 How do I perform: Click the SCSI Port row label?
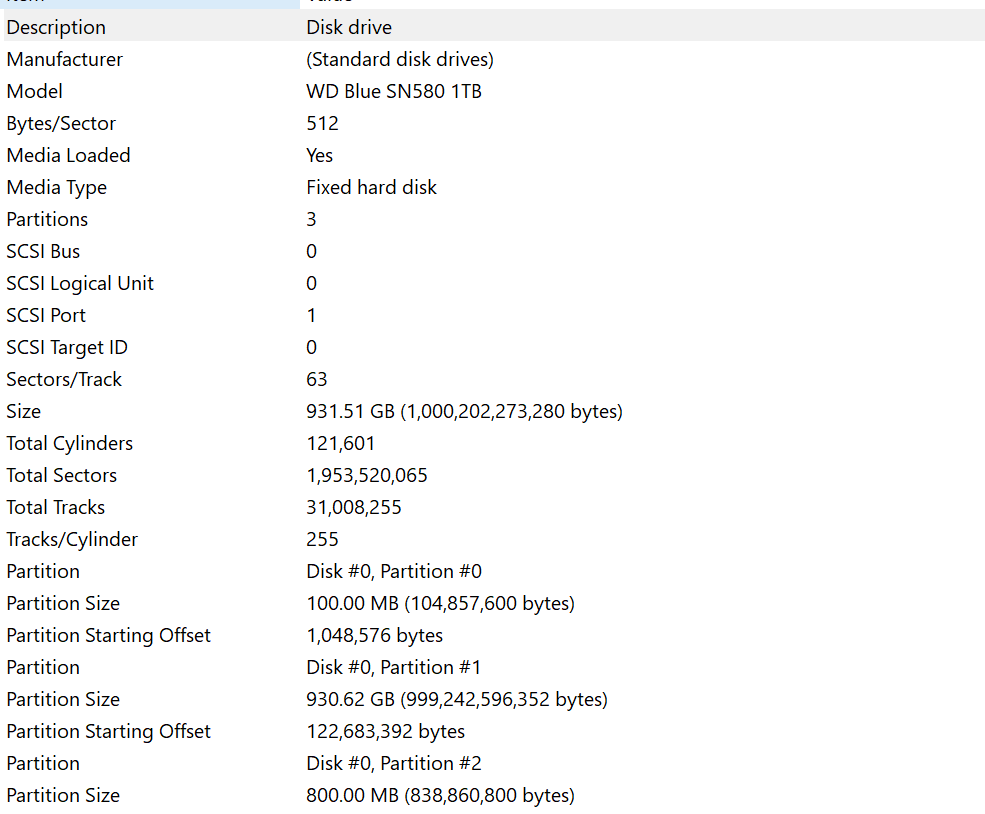(x=46, y=315)
